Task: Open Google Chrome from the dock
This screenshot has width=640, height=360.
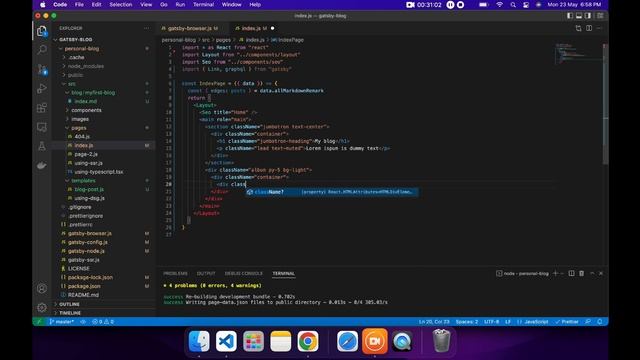Action: point(308,341)
